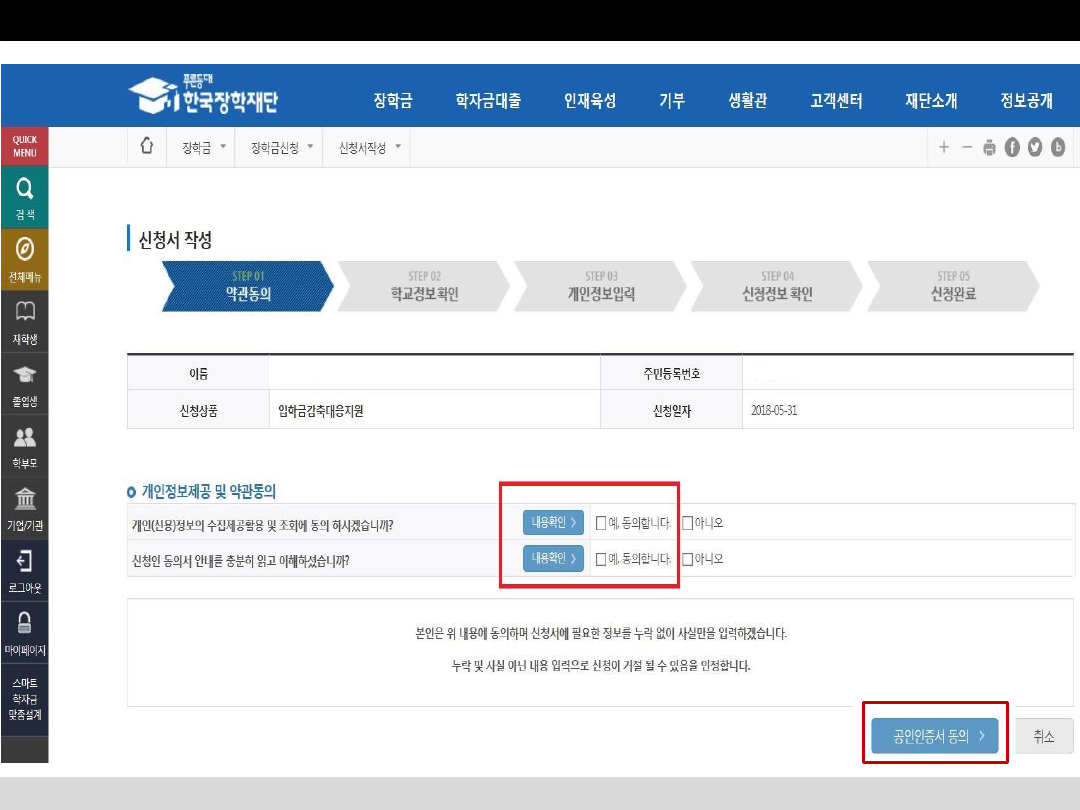Image resolution: width=1080 pixels, height=810 pixels.
Task: Click the 한국장학재단 logo in header
Action: pos(204,96)
